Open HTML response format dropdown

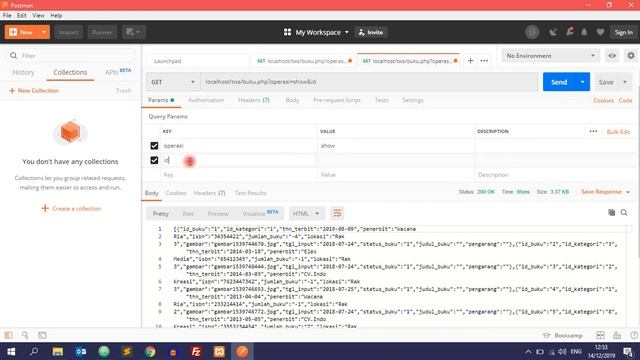(306, 213)
